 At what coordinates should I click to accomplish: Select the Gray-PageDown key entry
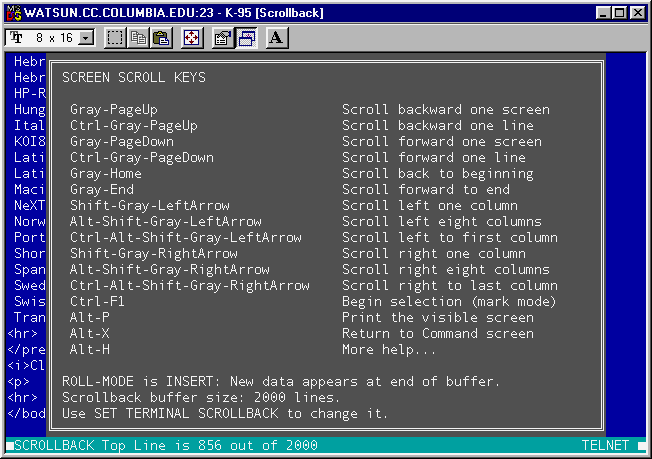pos(121,142)
